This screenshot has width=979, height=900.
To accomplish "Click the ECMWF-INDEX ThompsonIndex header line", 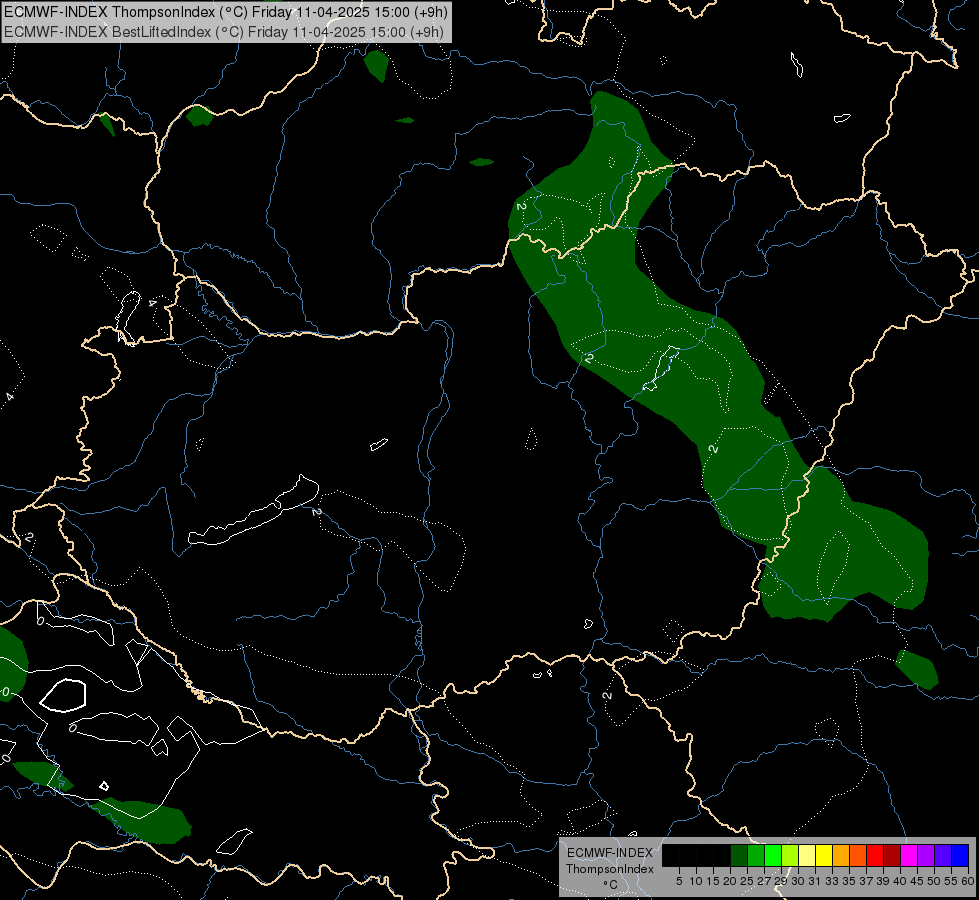I will (x=225, y=12).
